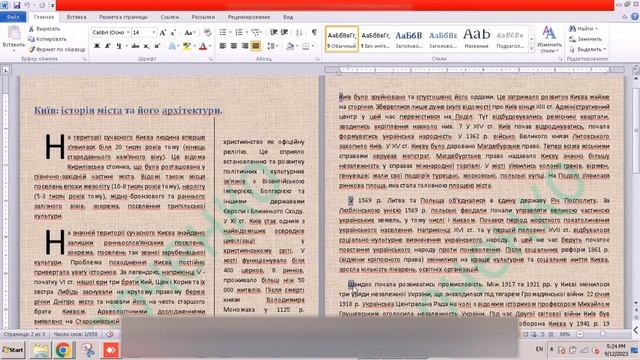Toggle strikethrough formatting
640x360 pixels.
(x=135, y=46)
